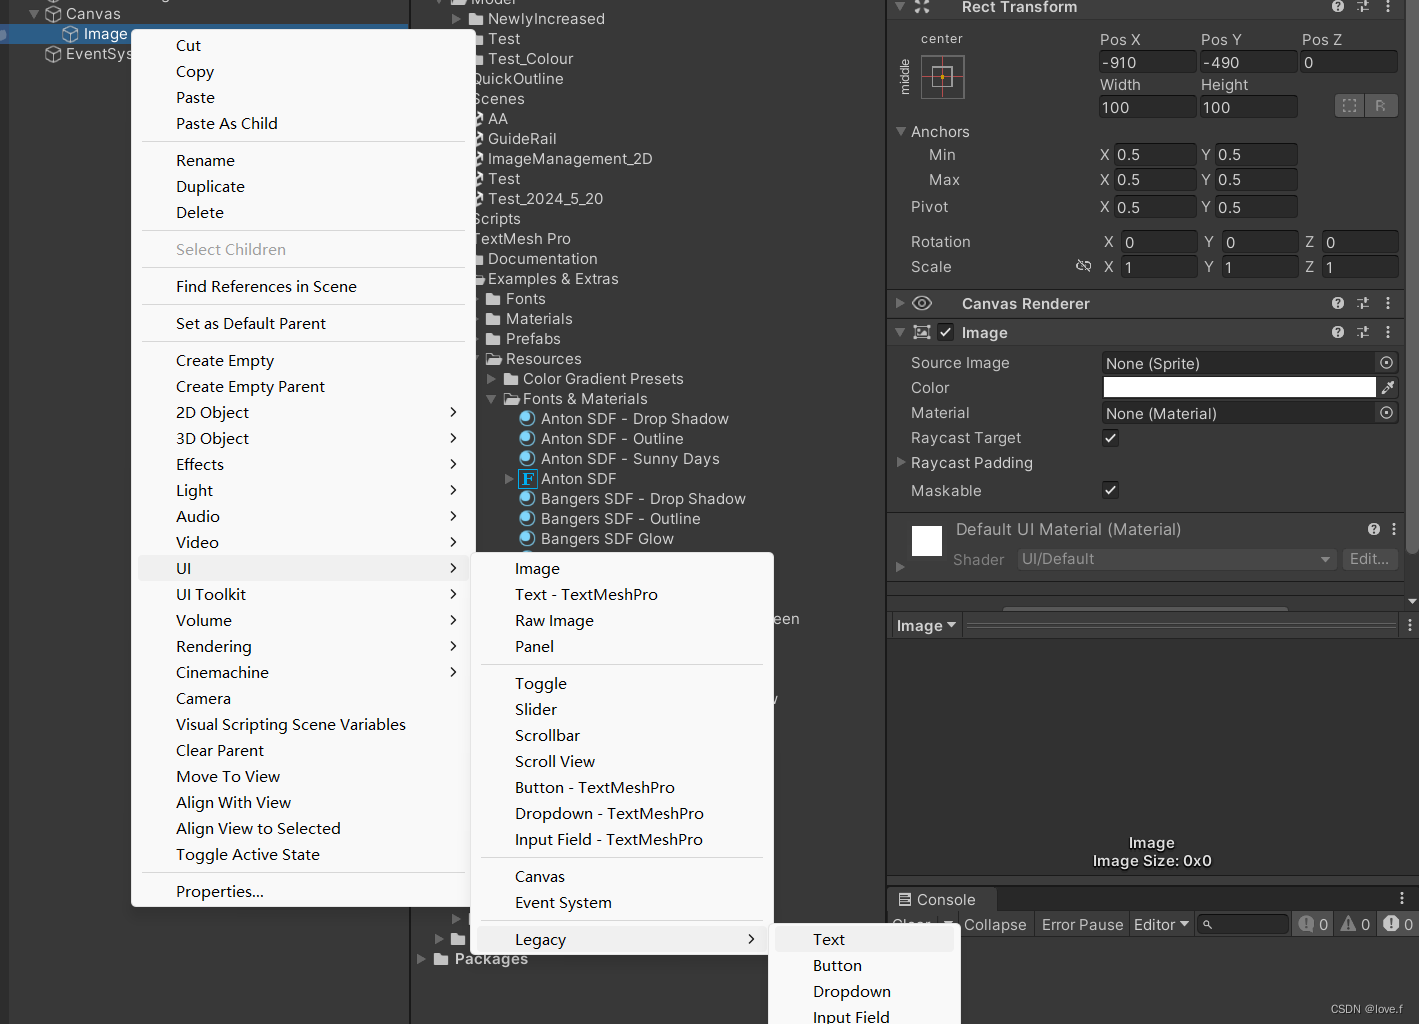Viewport: 1419px width, 1024px height.
Task: Open Rect Transform preset settings icon
Action: click(x=1363, y=7)
